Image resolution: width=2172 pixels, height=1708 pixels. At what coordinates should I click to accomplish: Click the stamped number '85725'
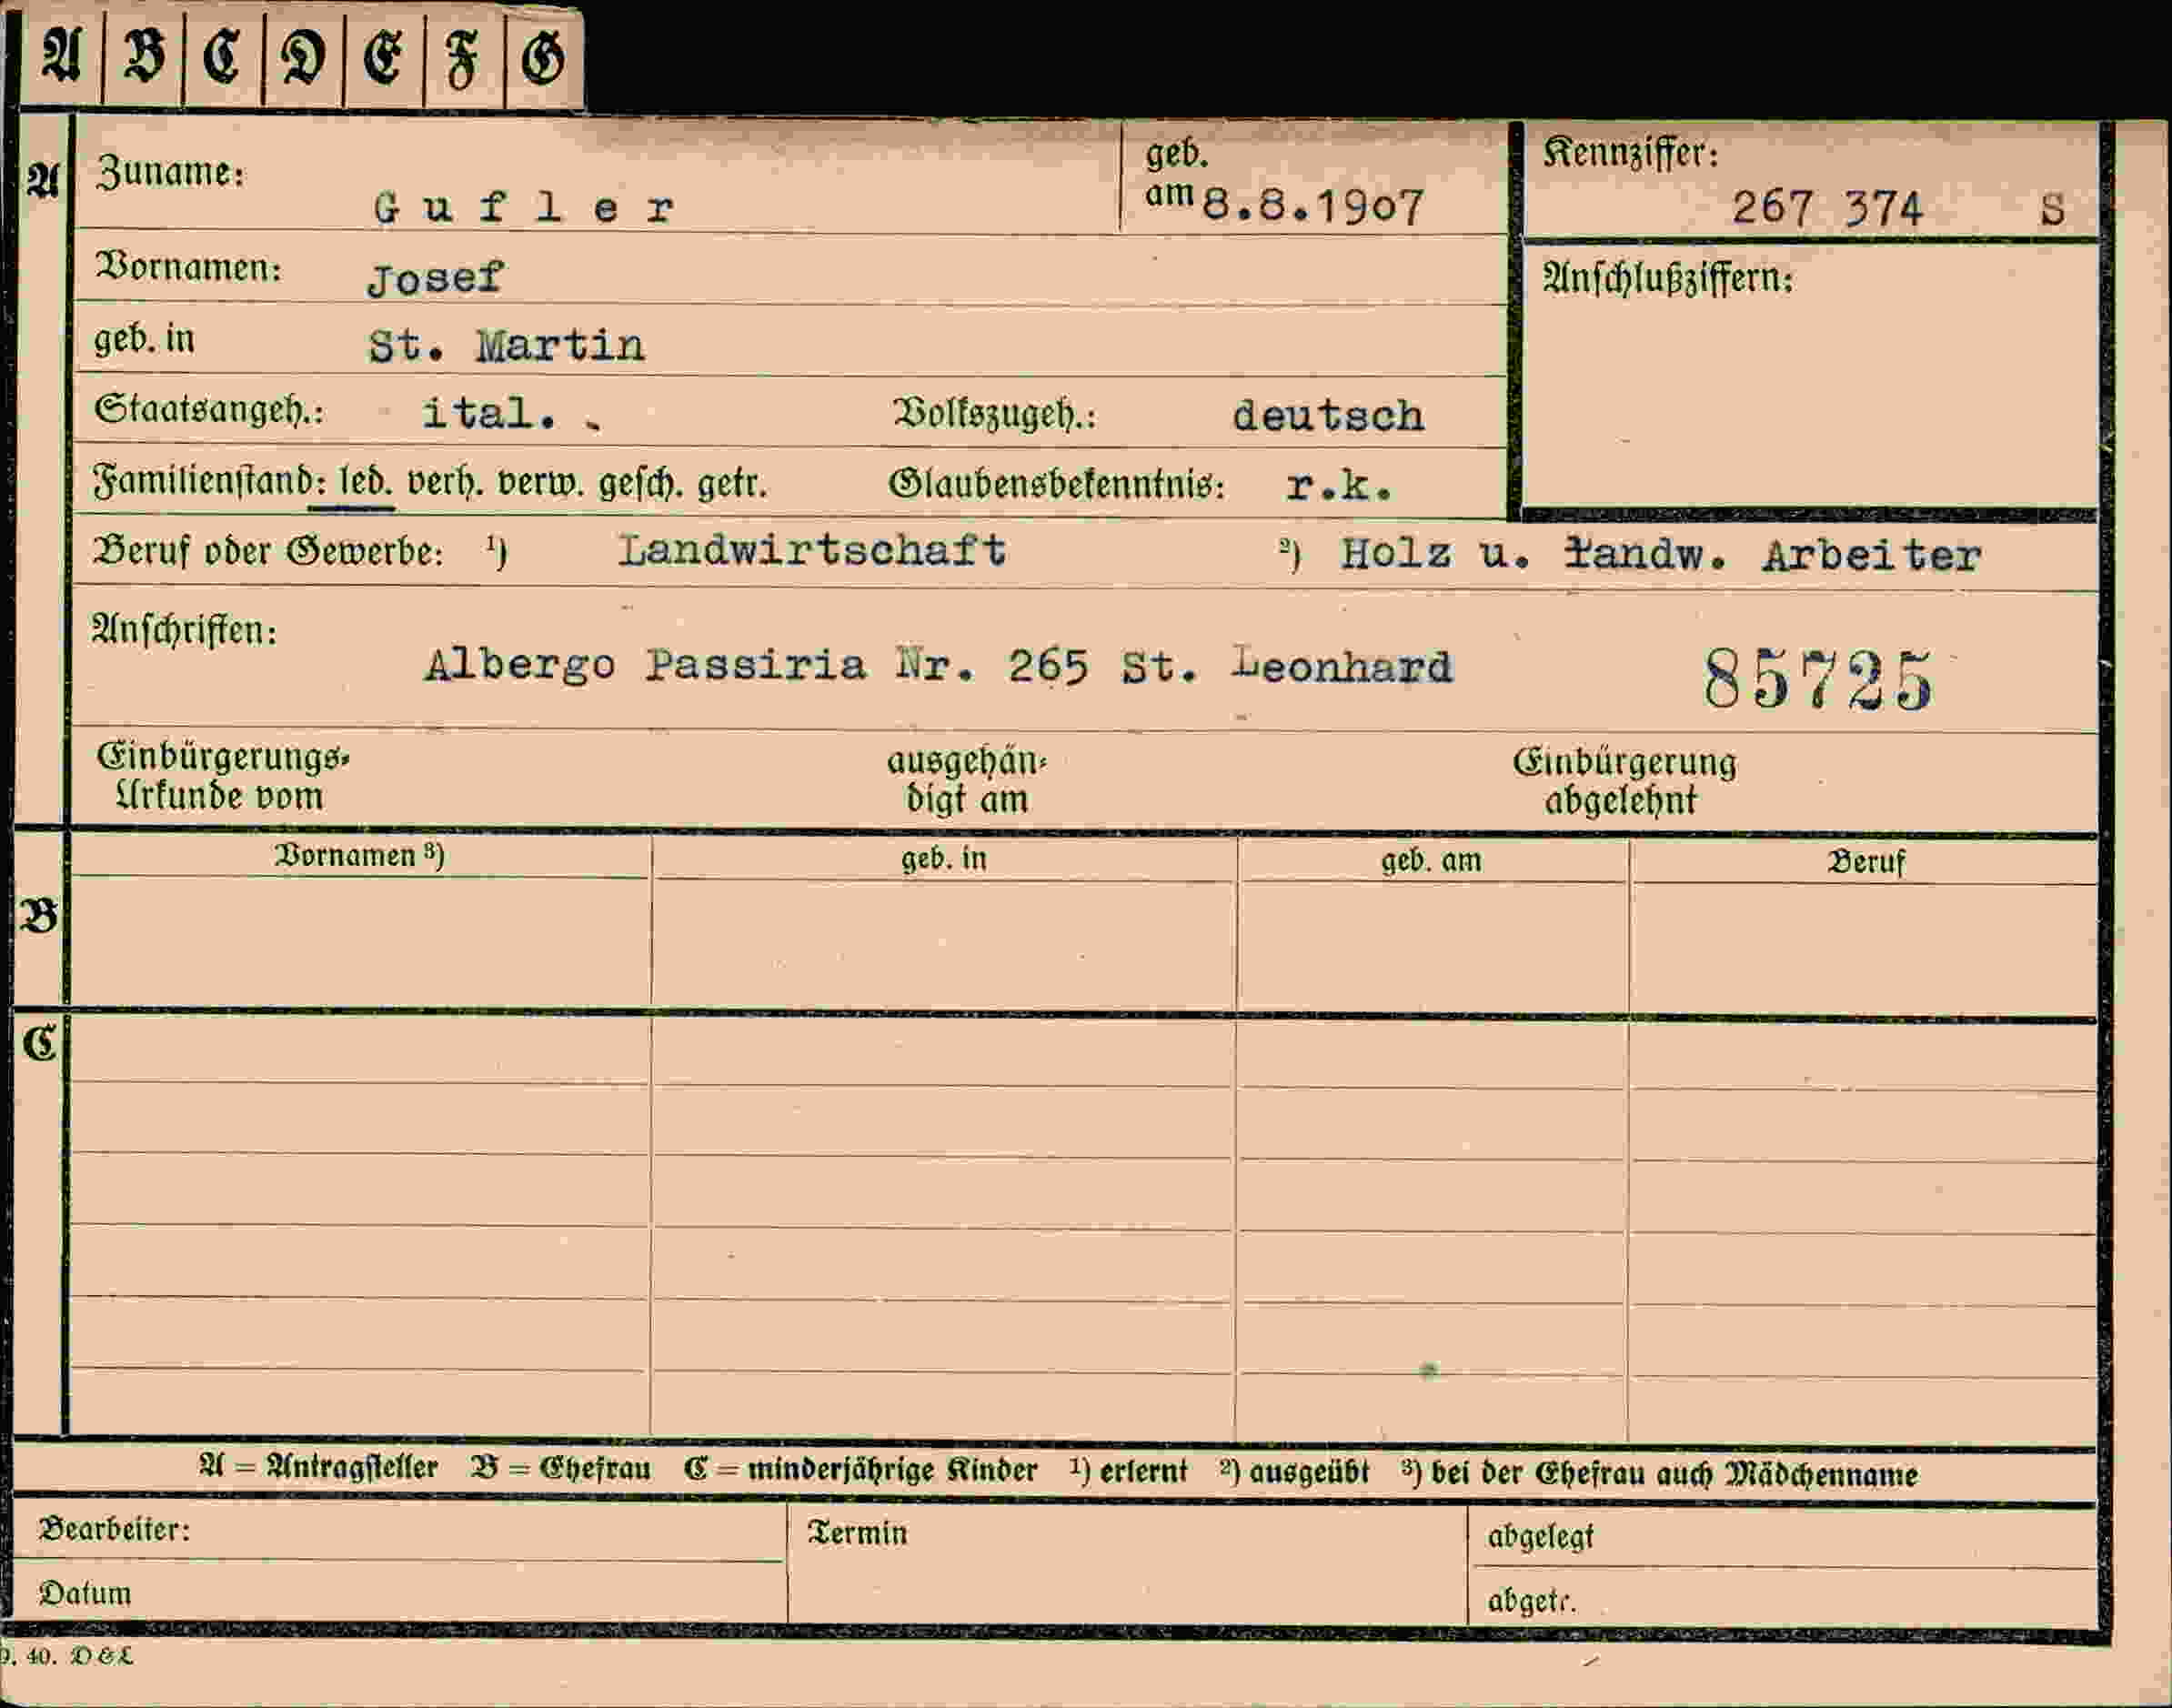point(1819,680)
